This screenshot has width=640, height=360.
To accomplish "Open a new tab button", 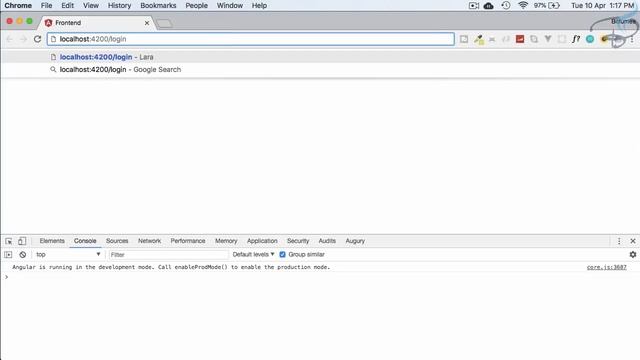I will pyautogui.click(x=164, y=24).
